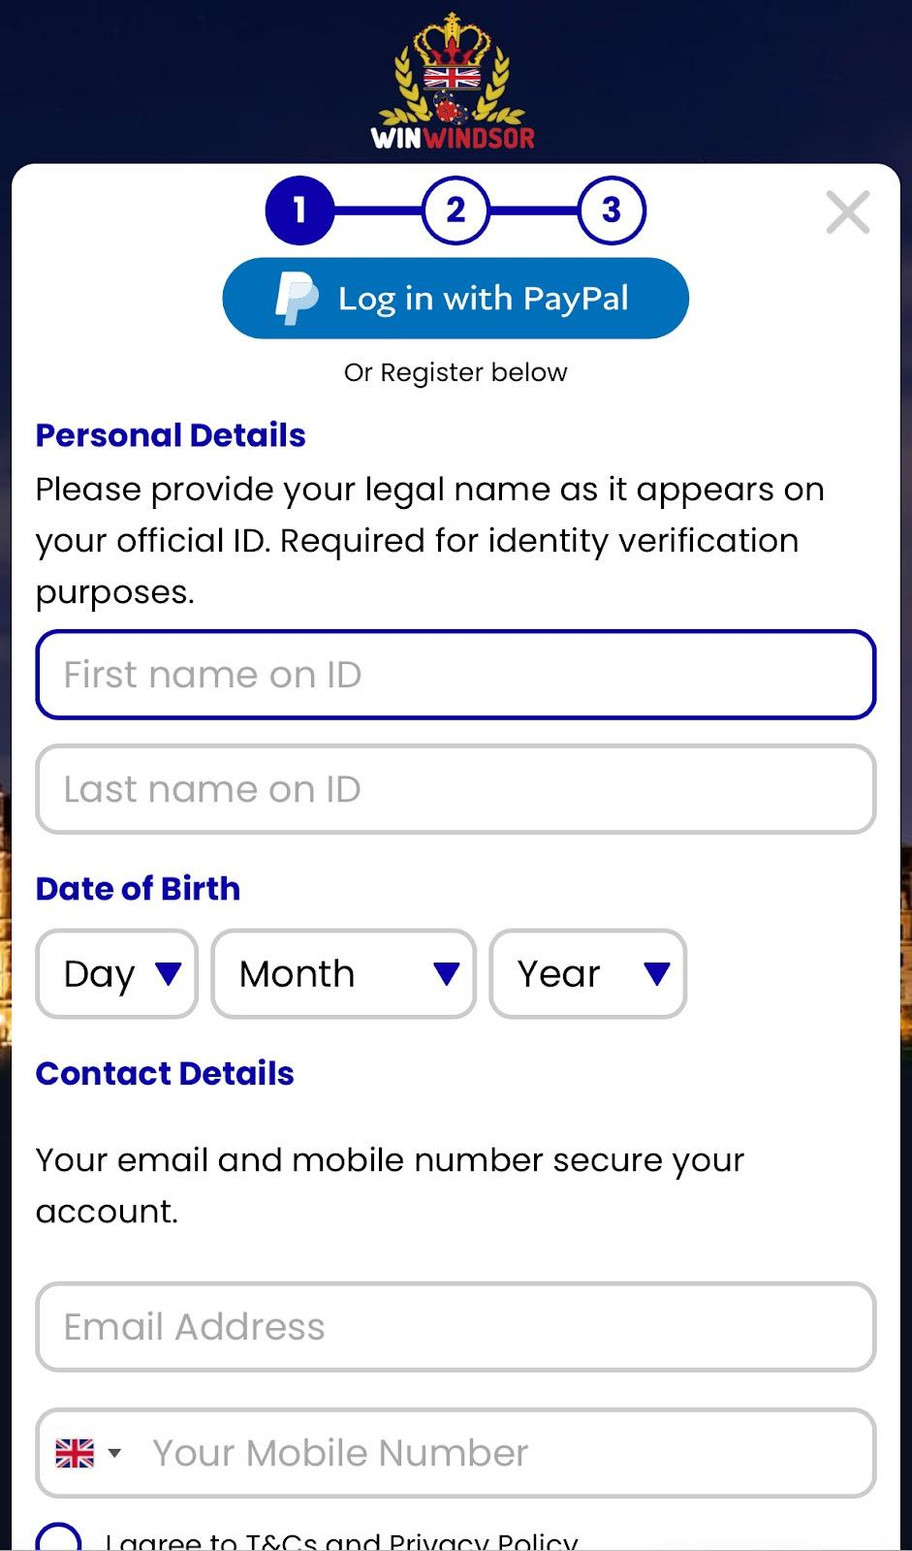Click step 1 circle indicator
The height and width of the screenshot is (1551, 912).
coord(299,210)
